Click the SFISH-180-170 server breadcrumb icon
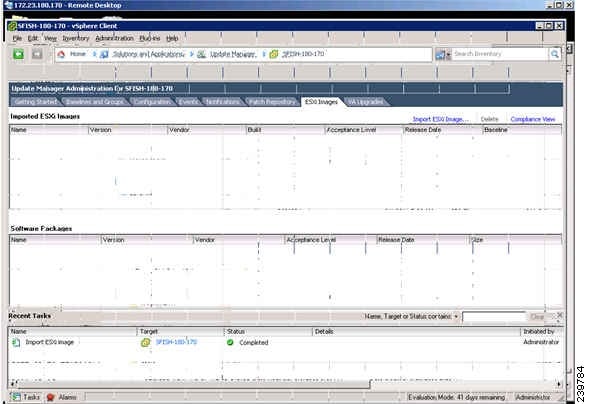The height and width of the screenshot is (404, 600). 274,54
